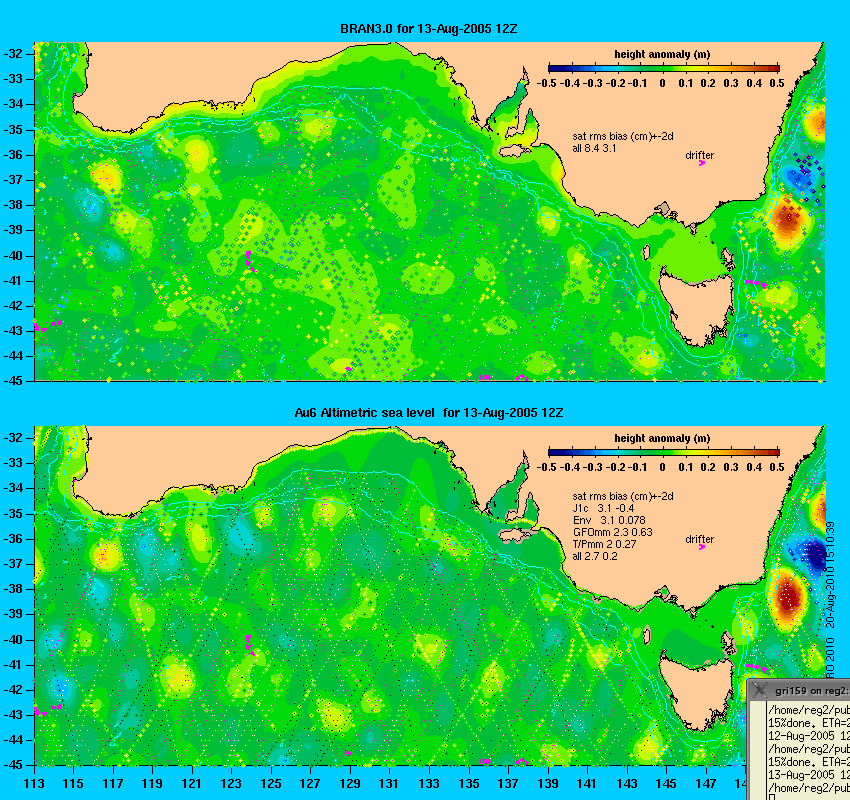Click the -32 latitude label of BRAN3.0 plot
The width and height of the screenshot is (850, 800).
14,54
